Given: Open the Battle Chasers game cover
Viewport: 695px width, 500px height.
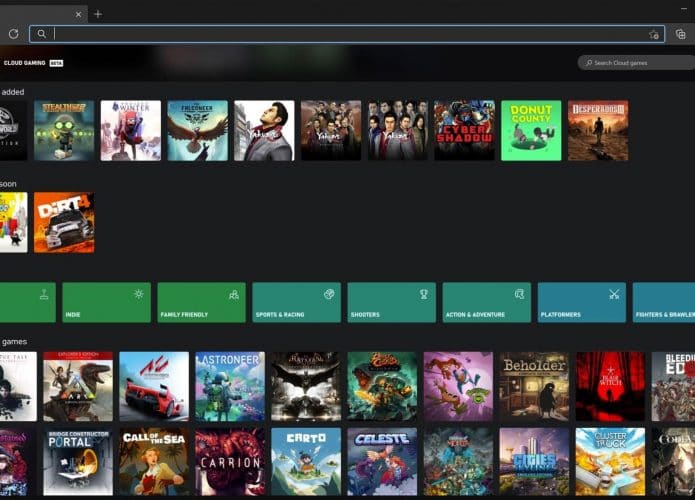Looking at the screenshot, I should pyautogui.click(x=383, y=387).
